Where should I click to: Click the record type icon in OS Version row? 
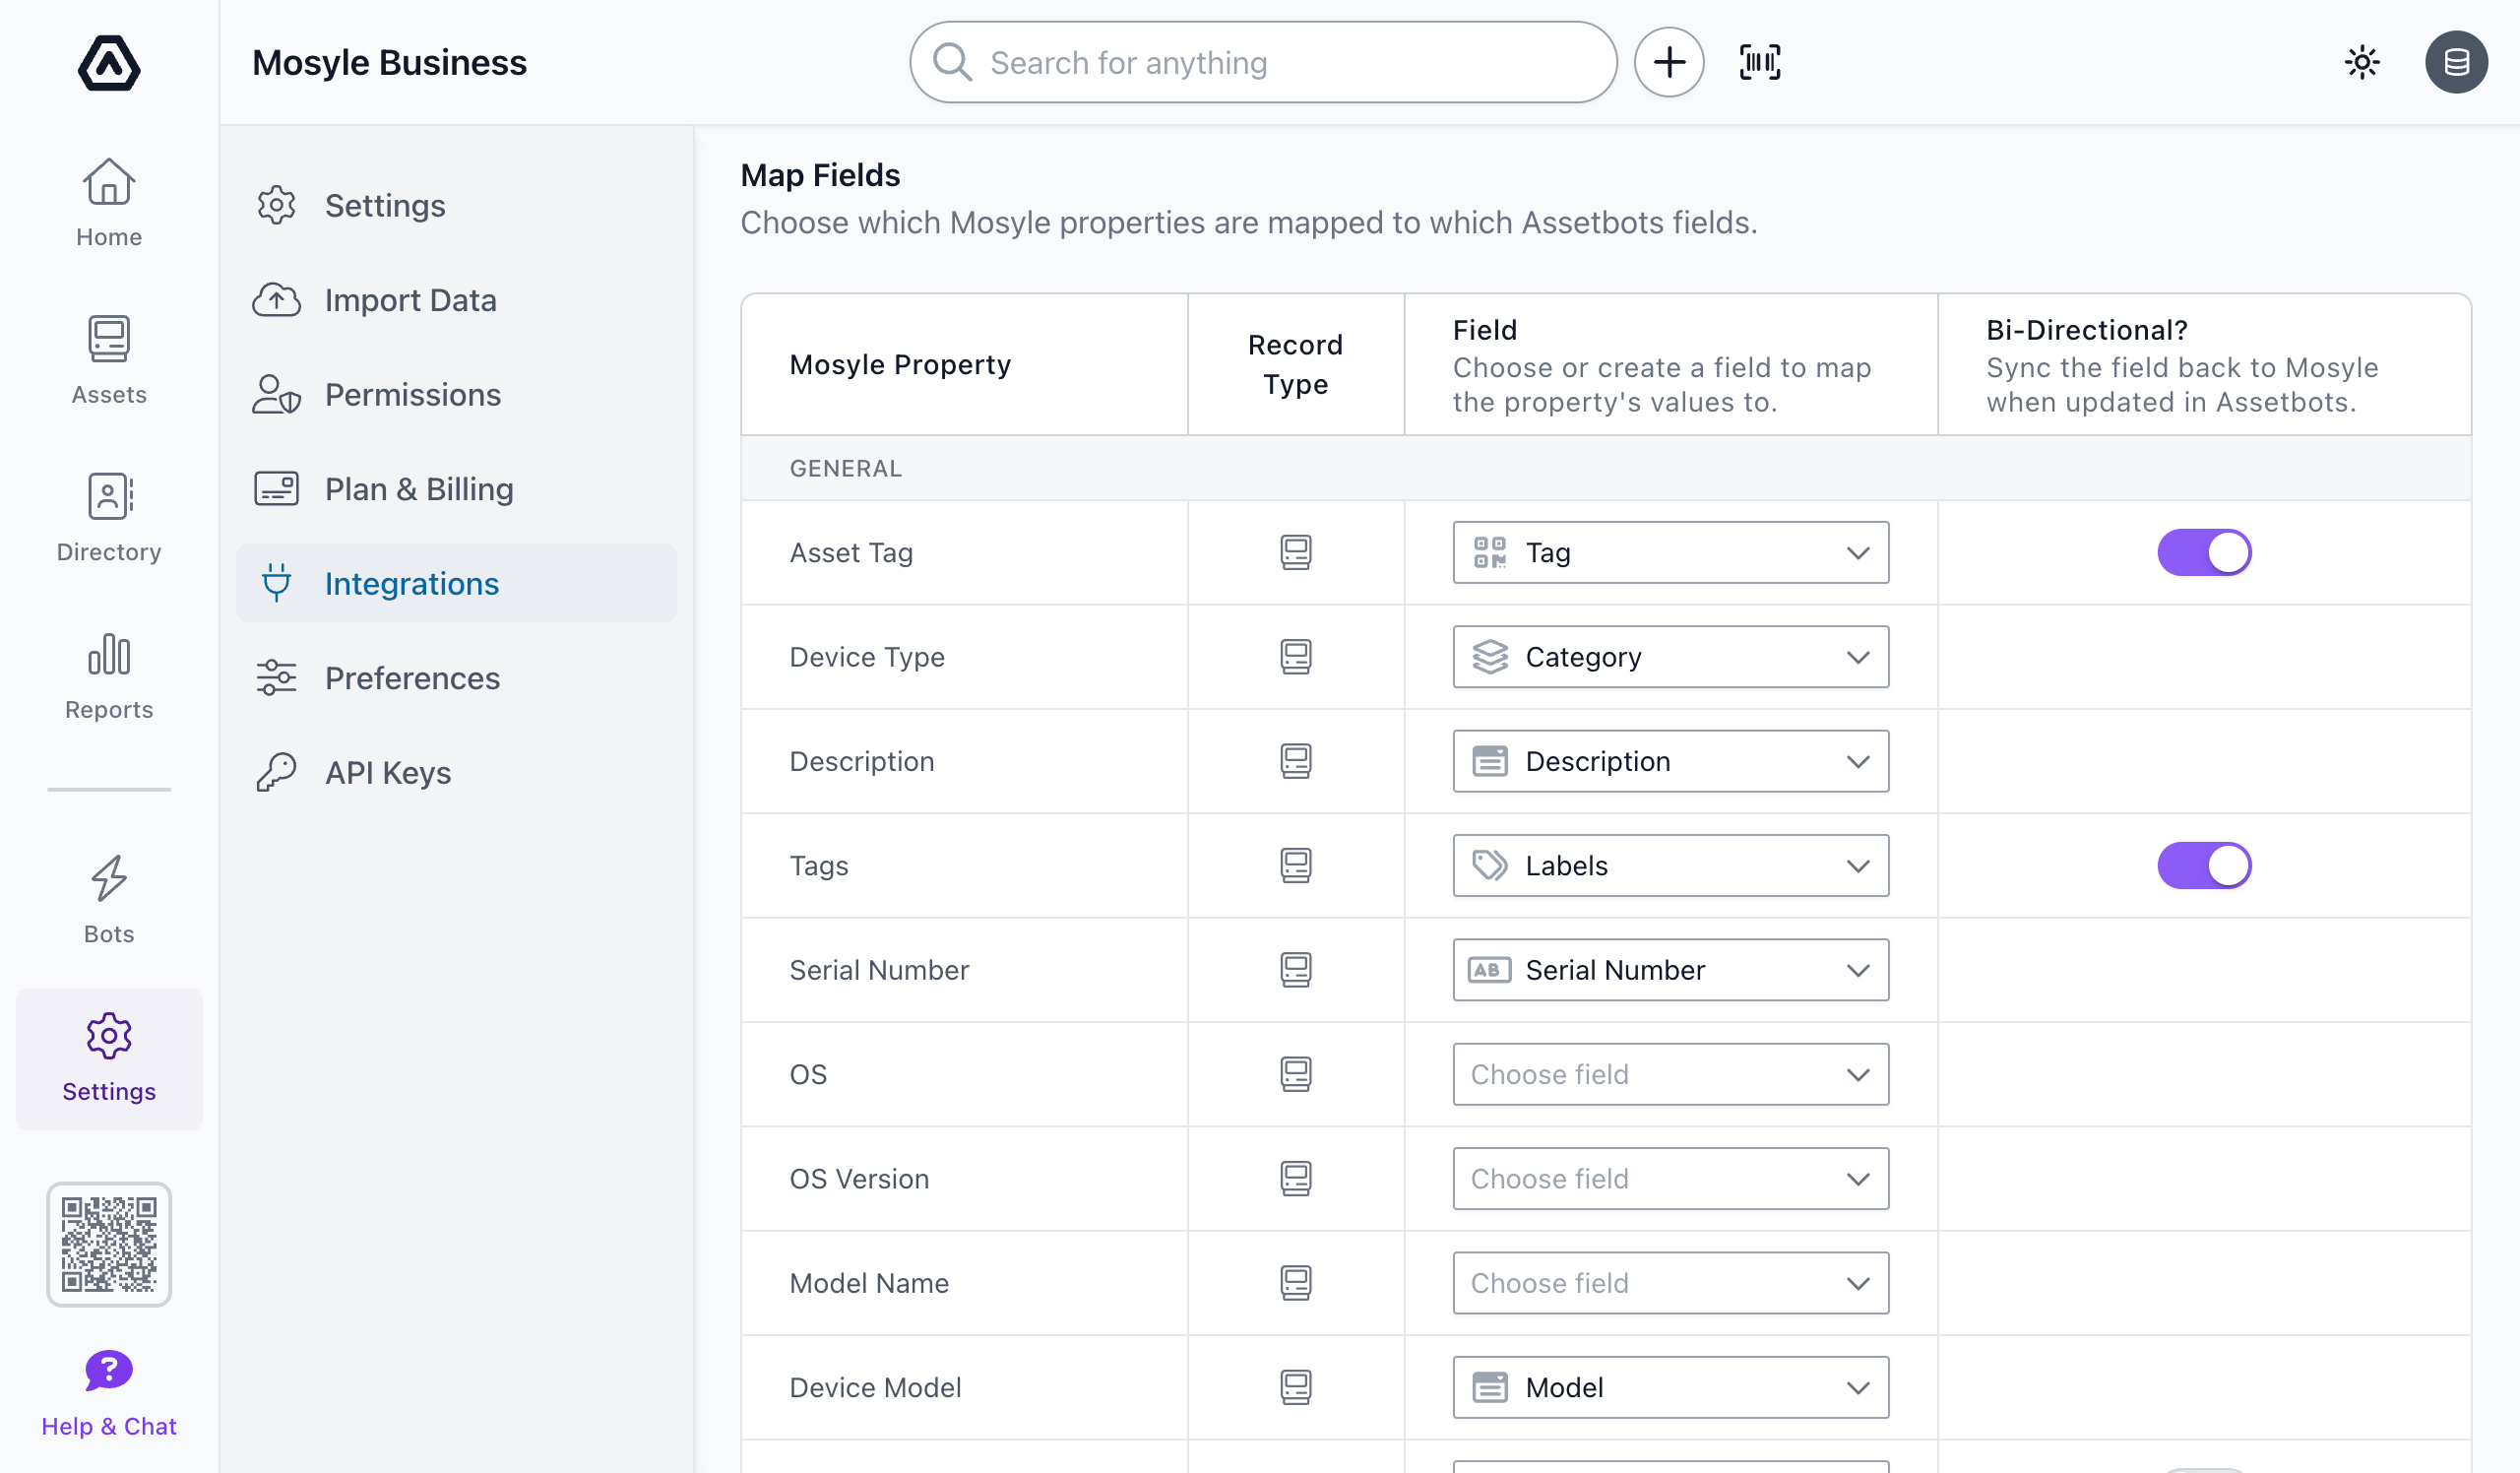tap(1296, 1178)
